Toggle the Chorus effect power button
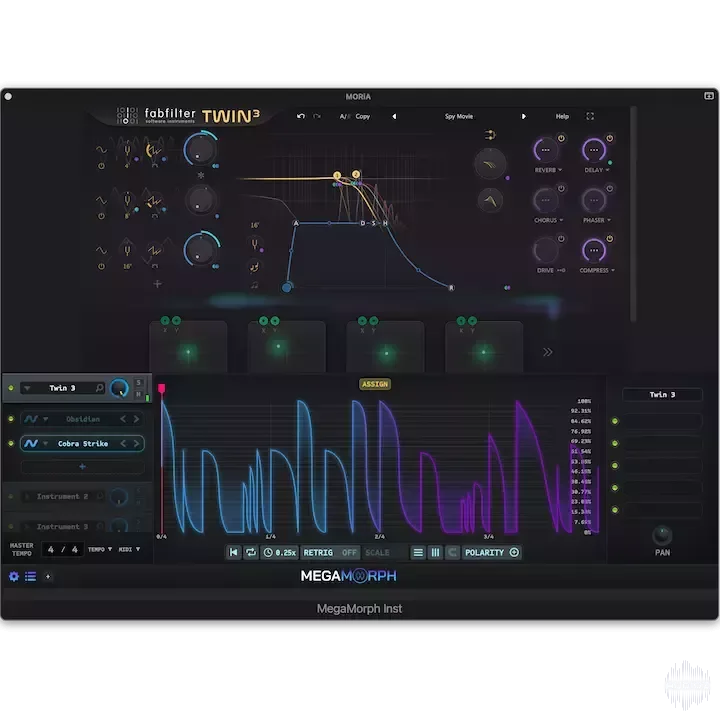This screenshot has height=720, width=720. (561, 188)
